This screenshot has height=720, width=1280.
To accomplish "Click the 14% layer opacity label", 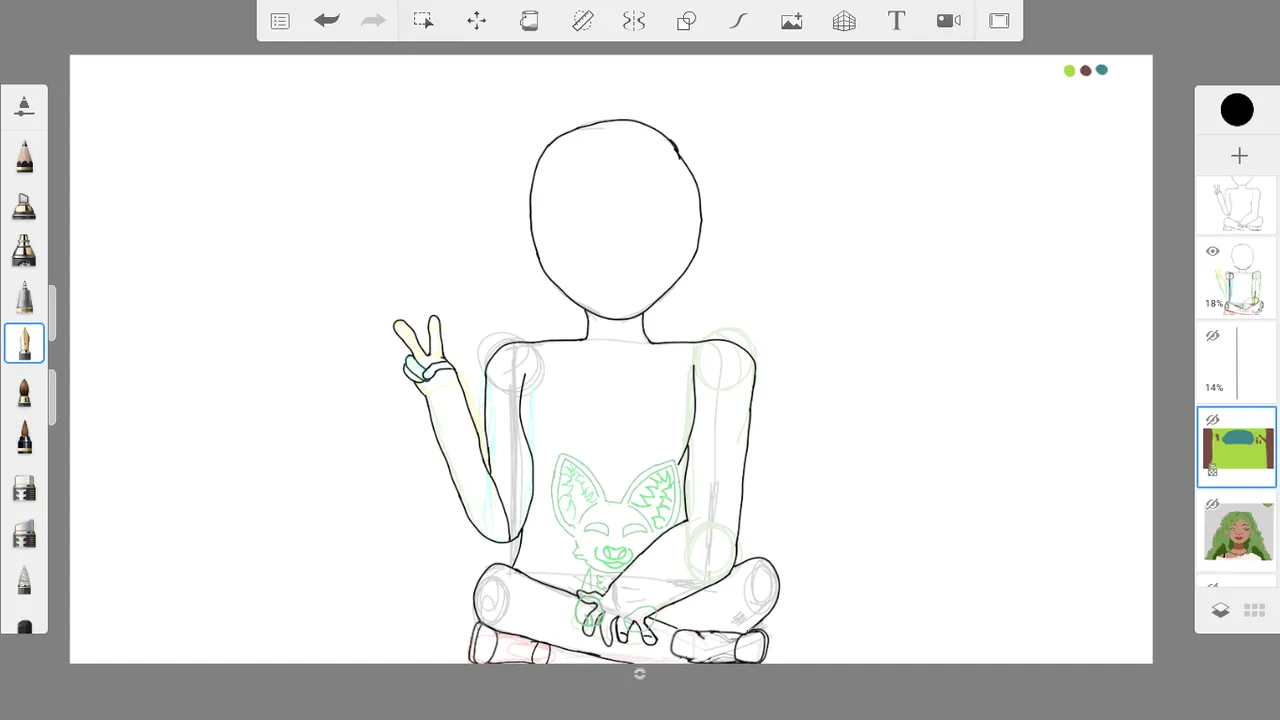I will point(1214,387).
